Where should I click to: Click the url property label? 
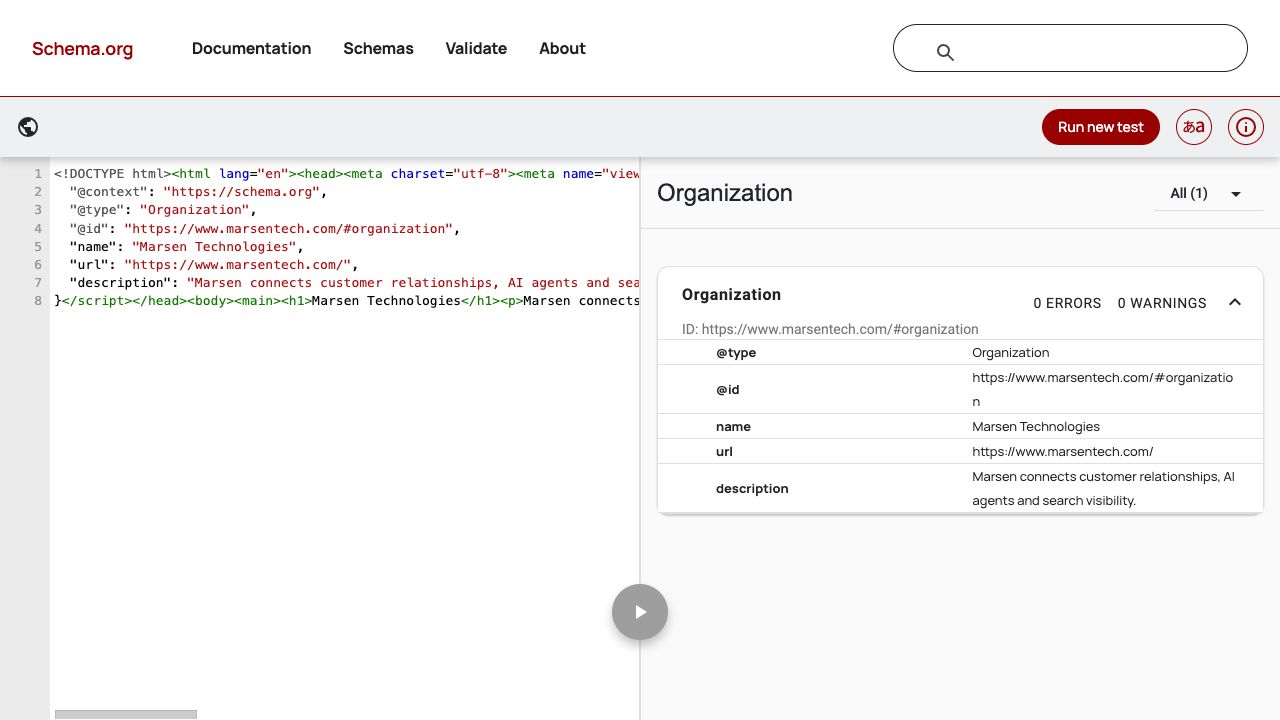(x=724, y=452)
